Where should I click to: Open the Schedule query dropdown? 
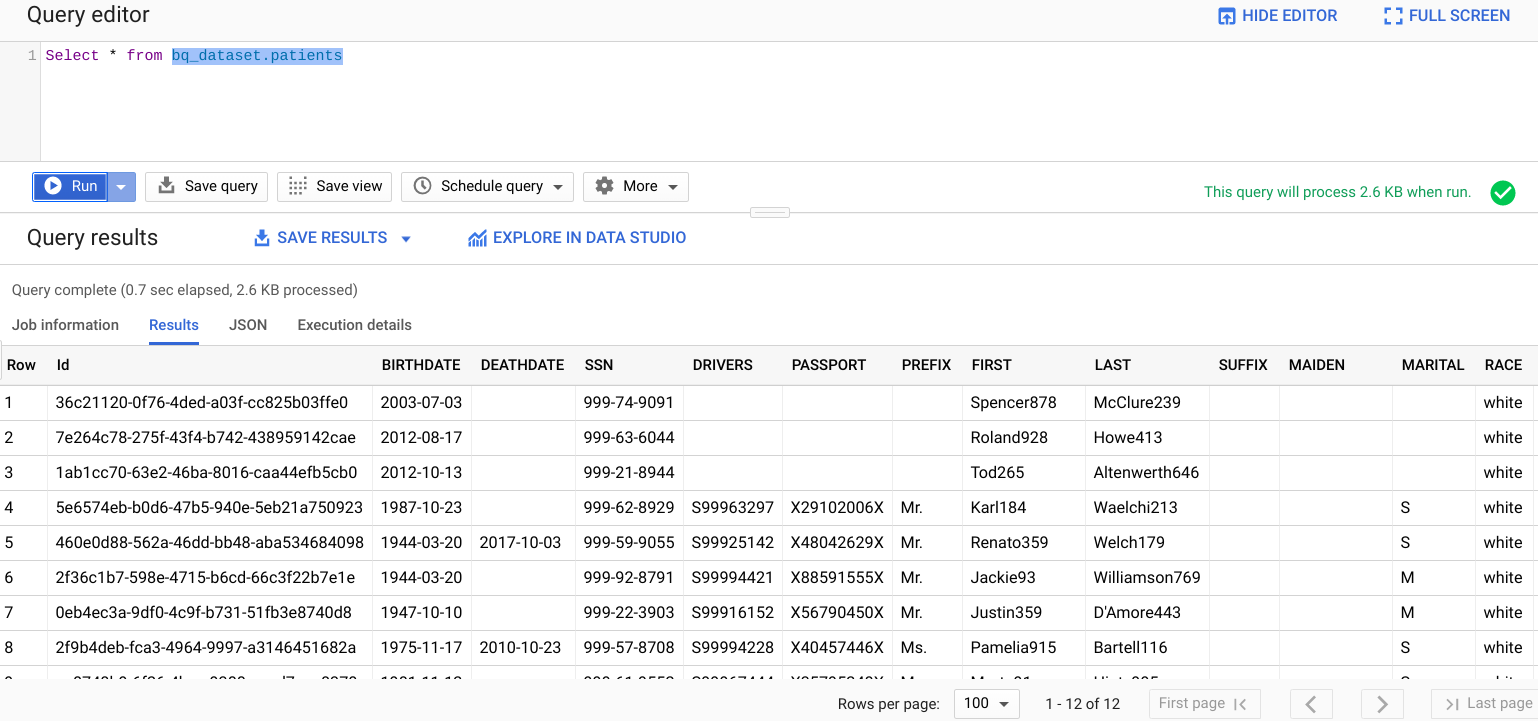[488, 186]
